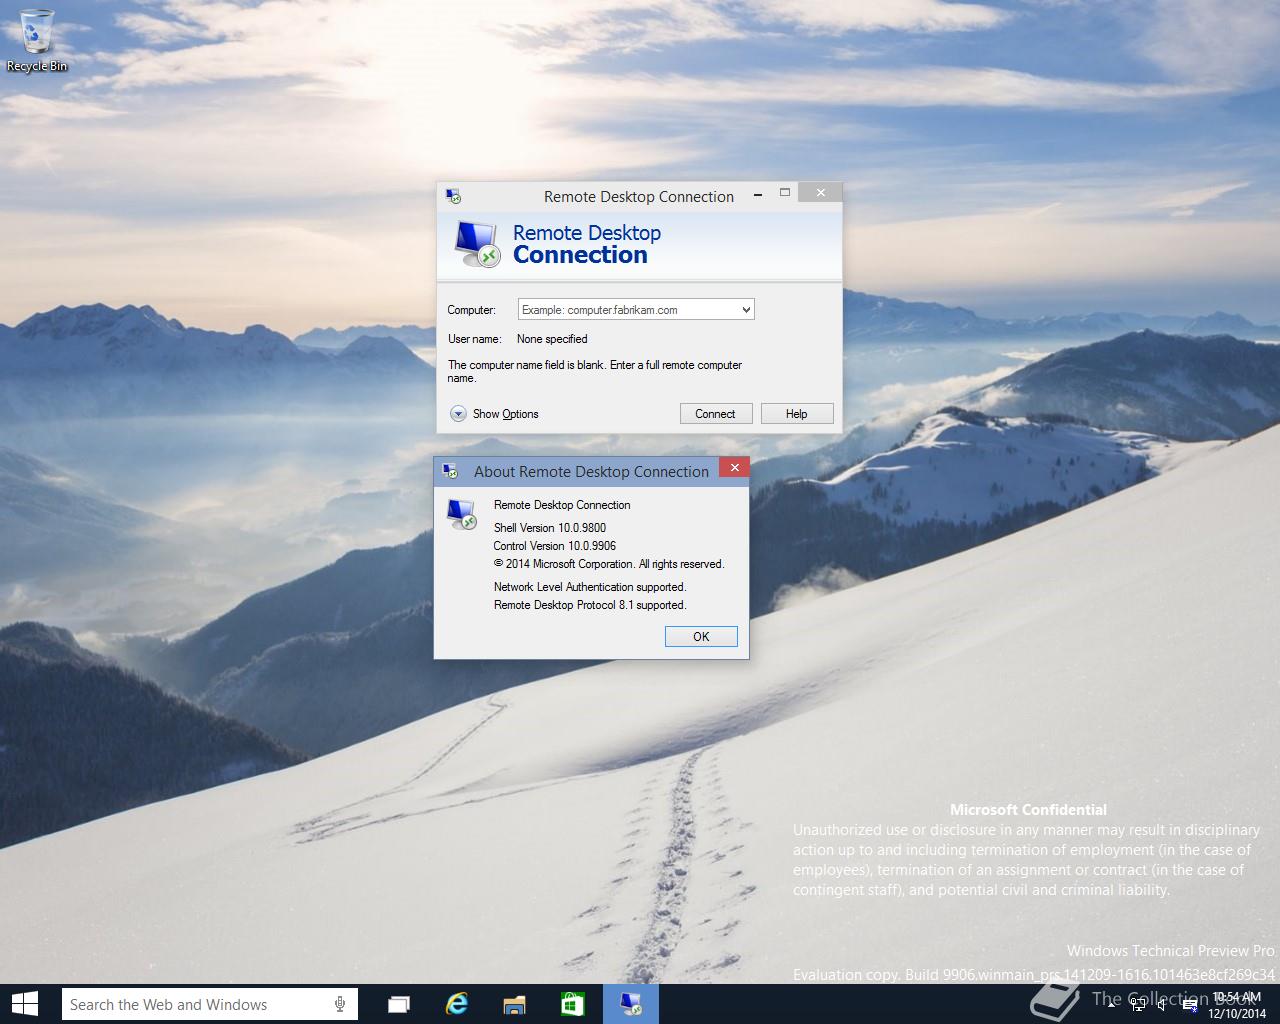This screenshot has height=1024, width=1280.
Task: Open the taskbar clock and date
Action: (1237, 1005)
